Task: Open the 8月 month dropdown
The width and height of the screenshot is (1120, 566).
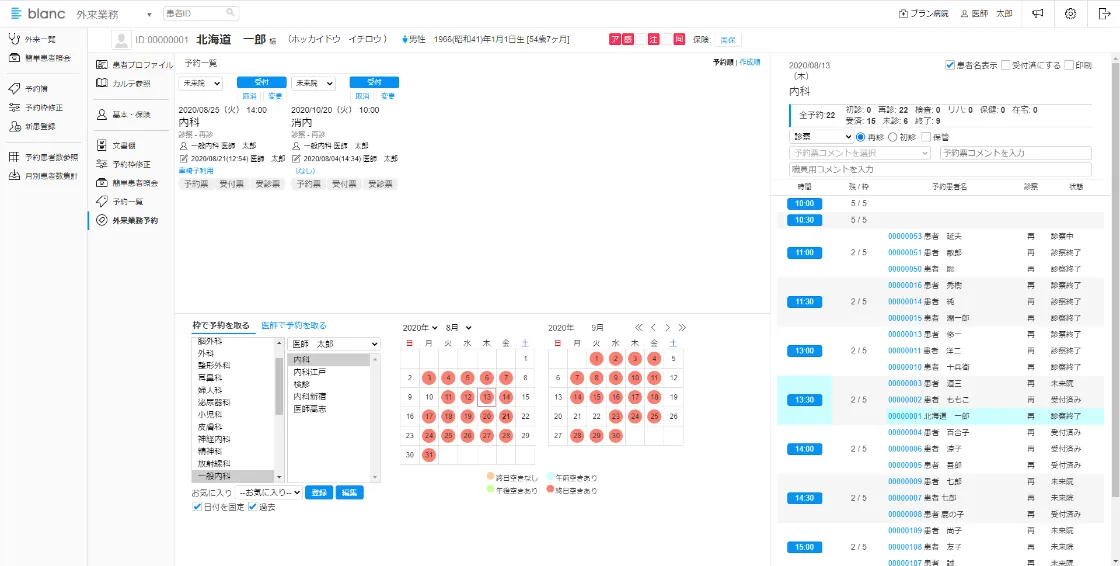Action: coord(459,327)
